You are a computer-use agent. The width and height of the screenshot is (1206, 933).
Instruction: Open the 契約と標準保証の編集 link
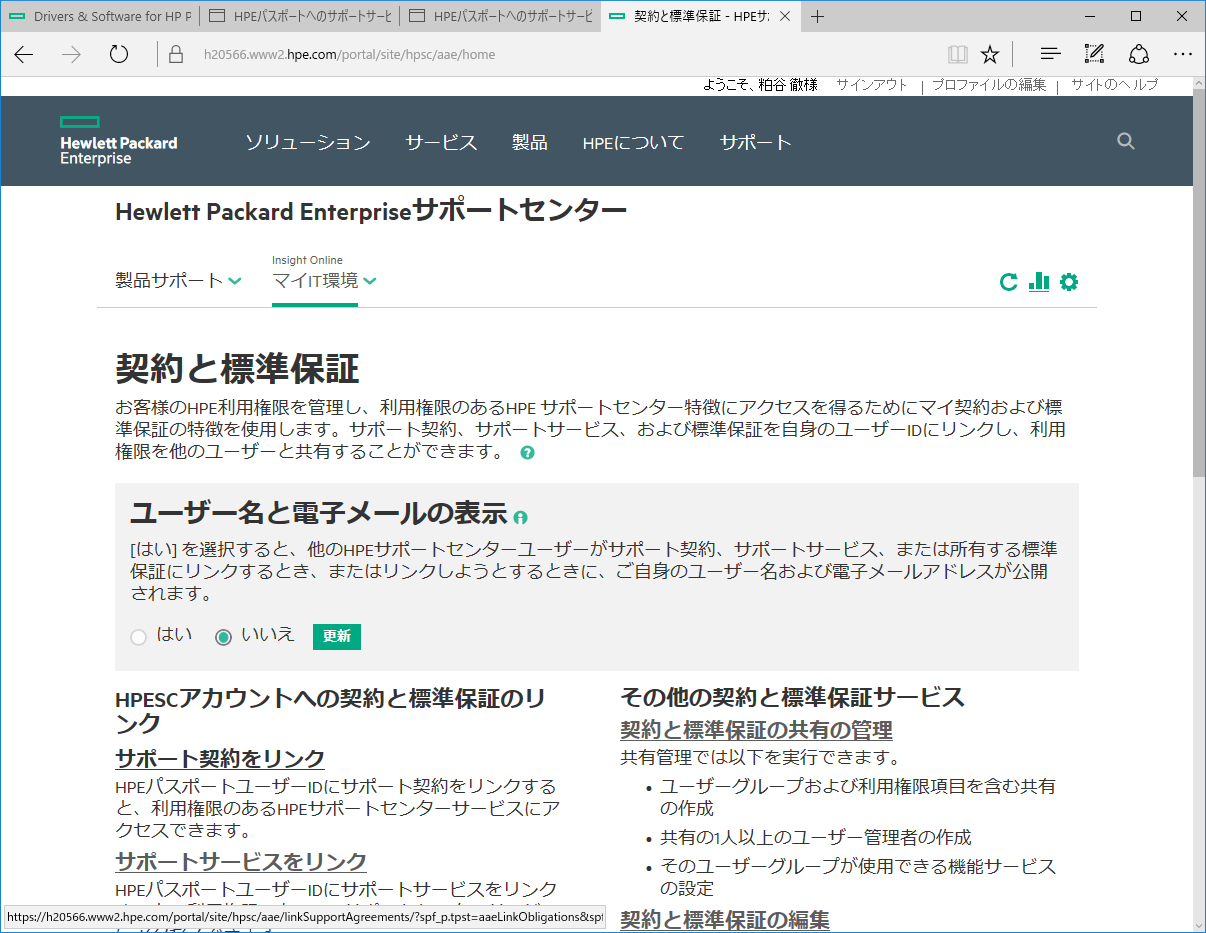tap(725, 919)
